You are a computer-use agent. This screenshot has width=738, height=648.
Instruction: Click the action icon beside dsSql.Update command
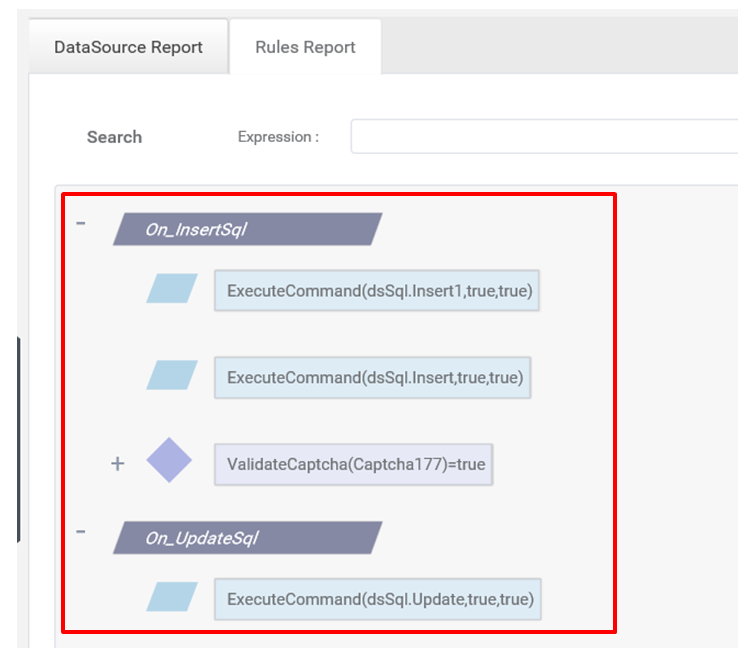pos(172,597)
